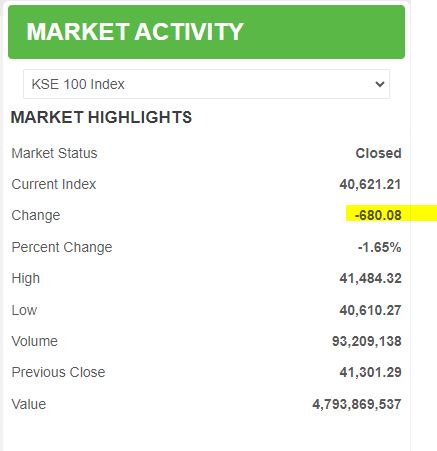Screen dimensions: 437x451
Task: Click the -1.65% percent change value
Action: click(x=379, y=247)
